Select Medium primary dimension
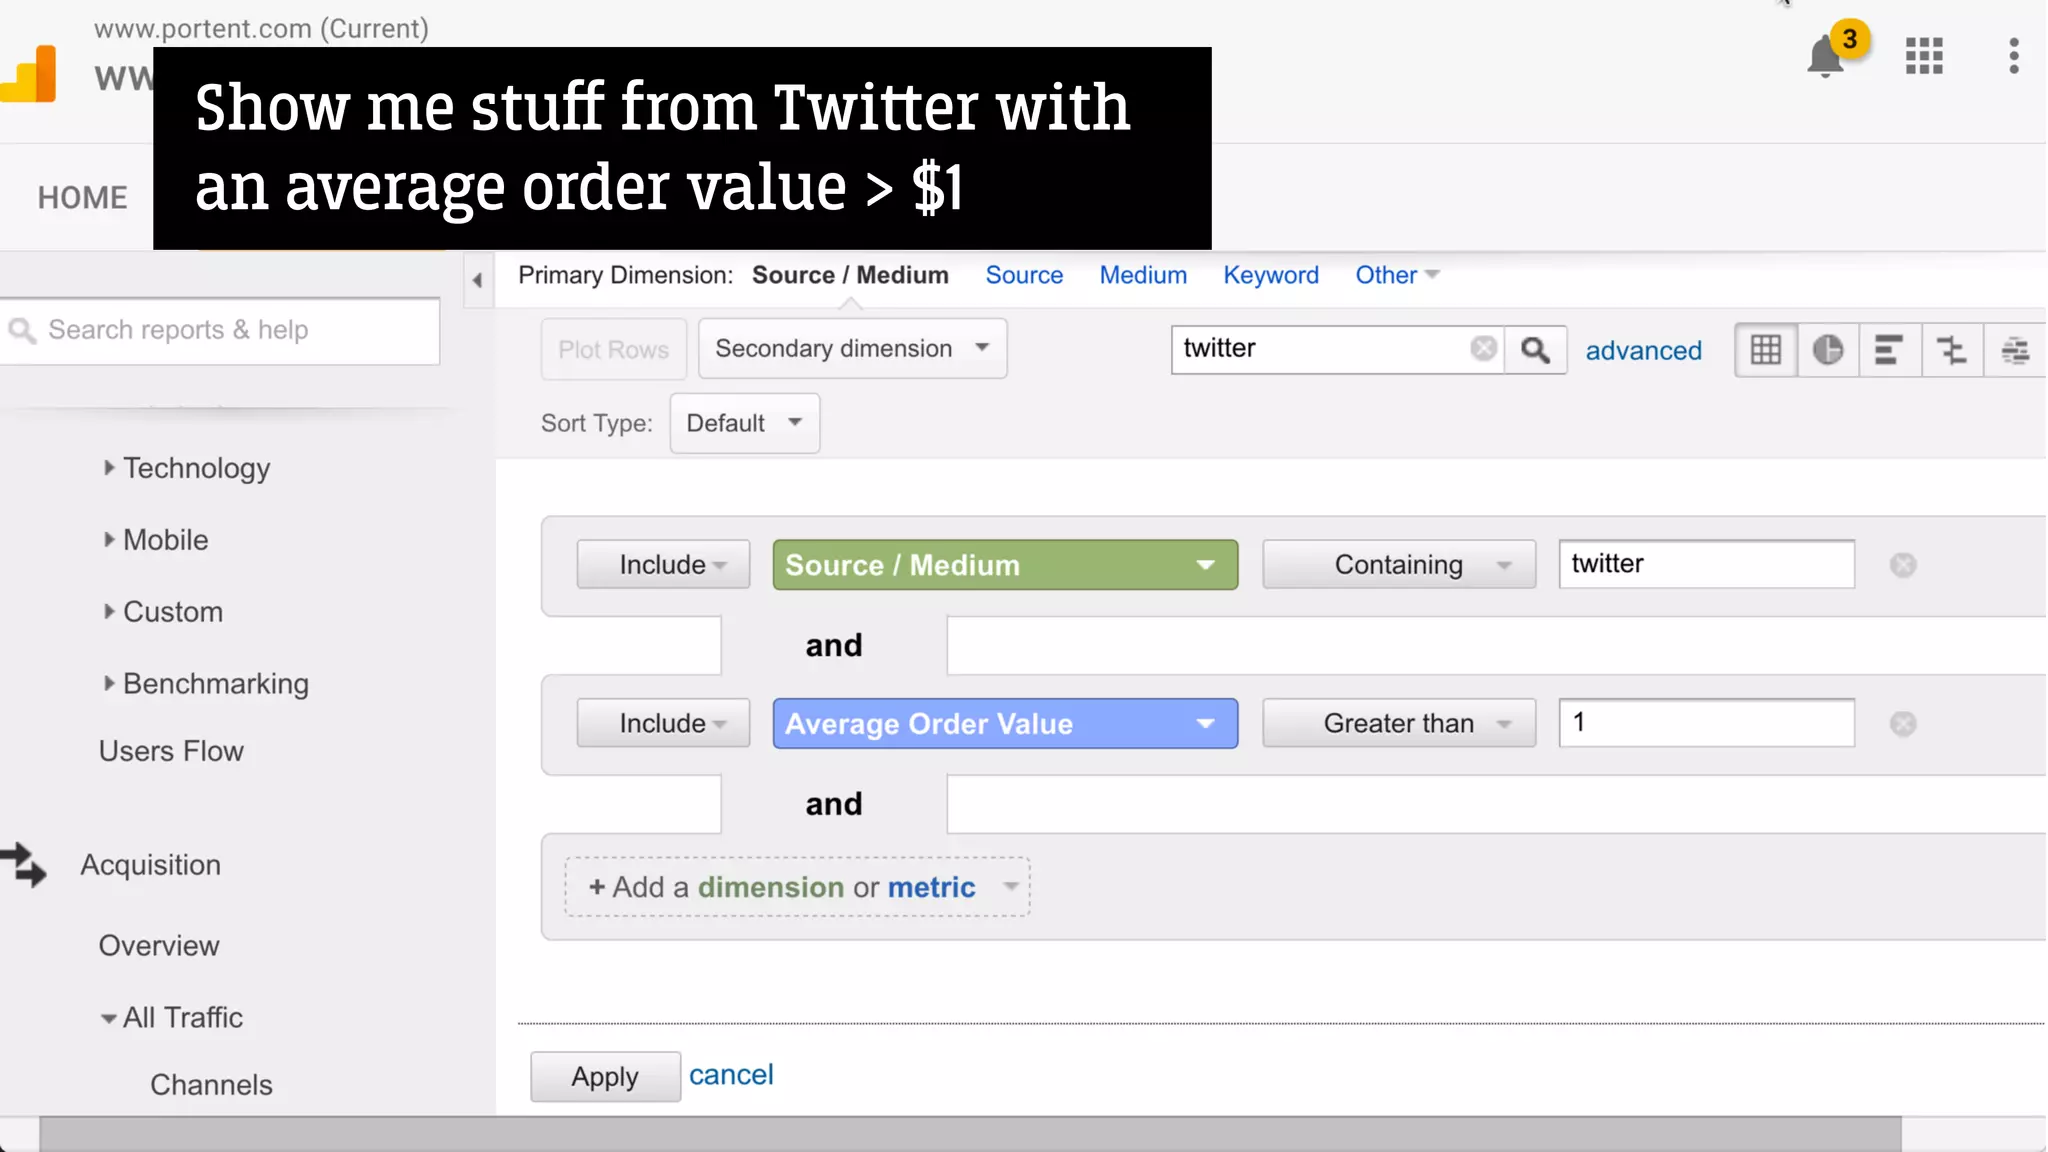2048x1152 pixels. (x=1143, y=275)
